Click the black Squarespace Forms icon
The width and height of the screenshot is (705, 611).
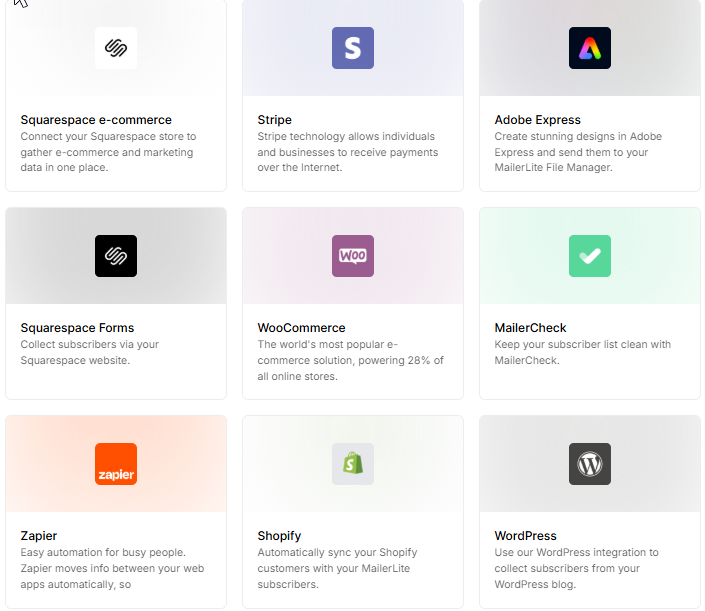(116, 256)
